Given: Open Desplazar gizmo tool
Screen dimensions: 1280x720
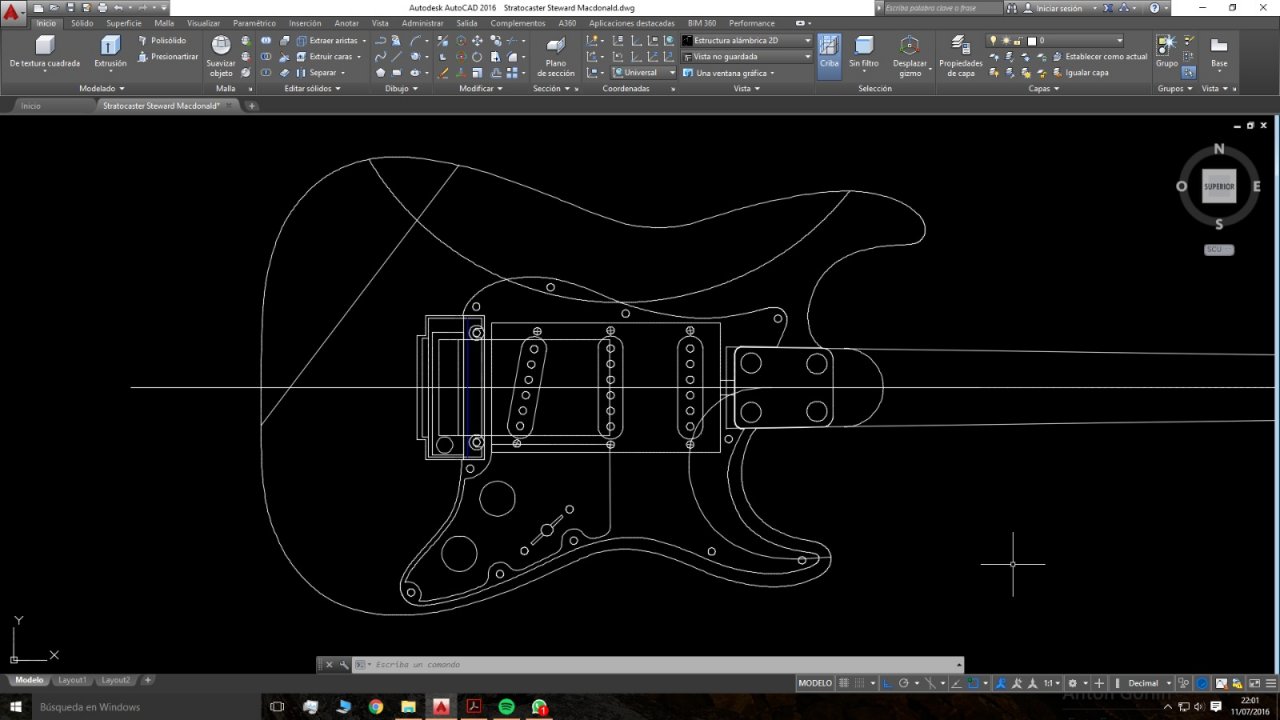Looking at the screenshot, I should click(910, 56).
